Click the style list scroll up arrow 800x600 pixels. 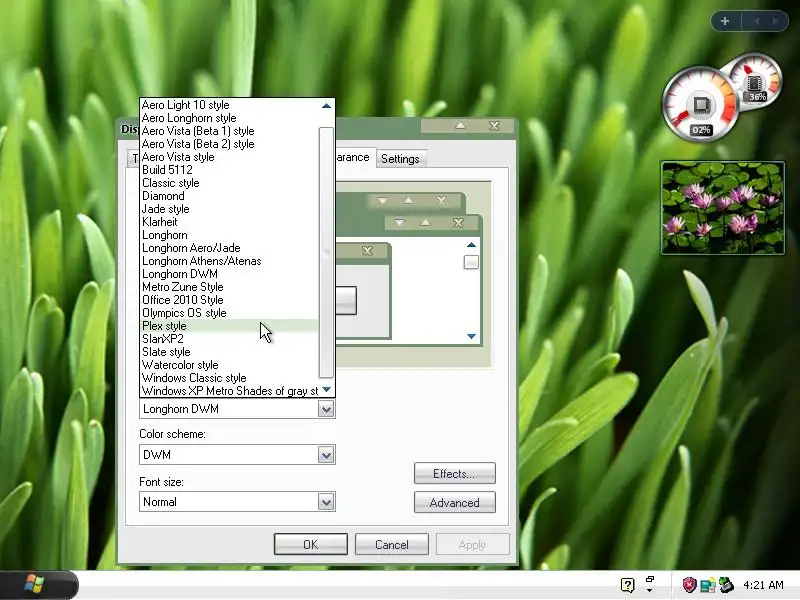[x=327, y=106]
